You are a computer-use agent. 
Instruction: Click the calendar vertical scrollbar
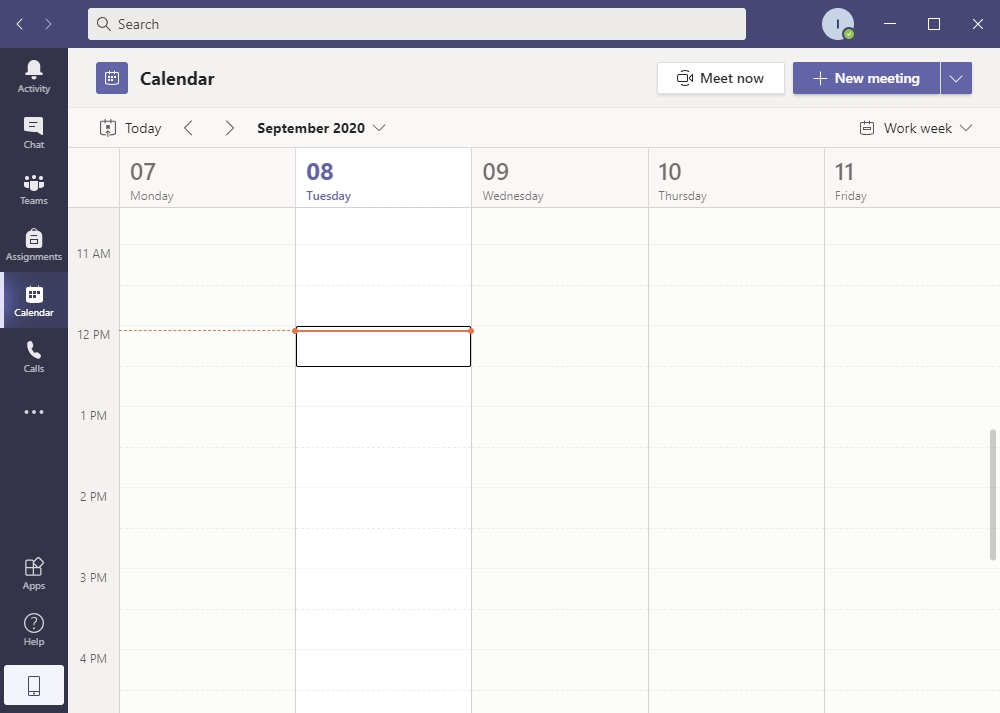tap(993, 494)
